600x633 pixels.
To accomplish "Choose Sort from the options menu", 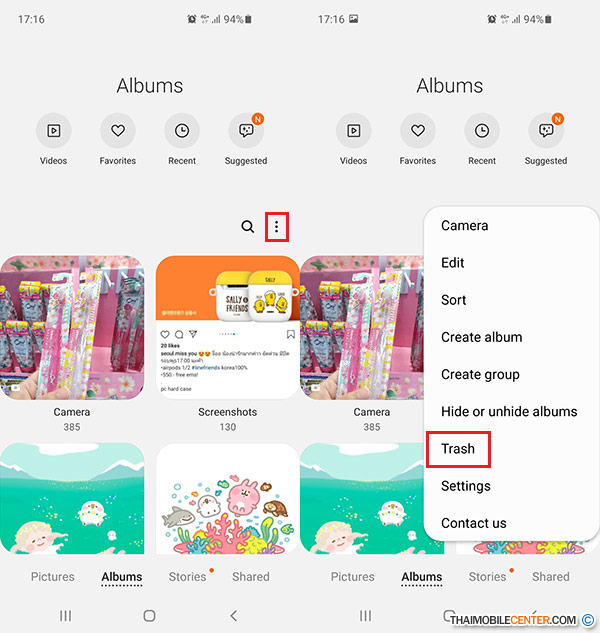I will tap(453, 300).
